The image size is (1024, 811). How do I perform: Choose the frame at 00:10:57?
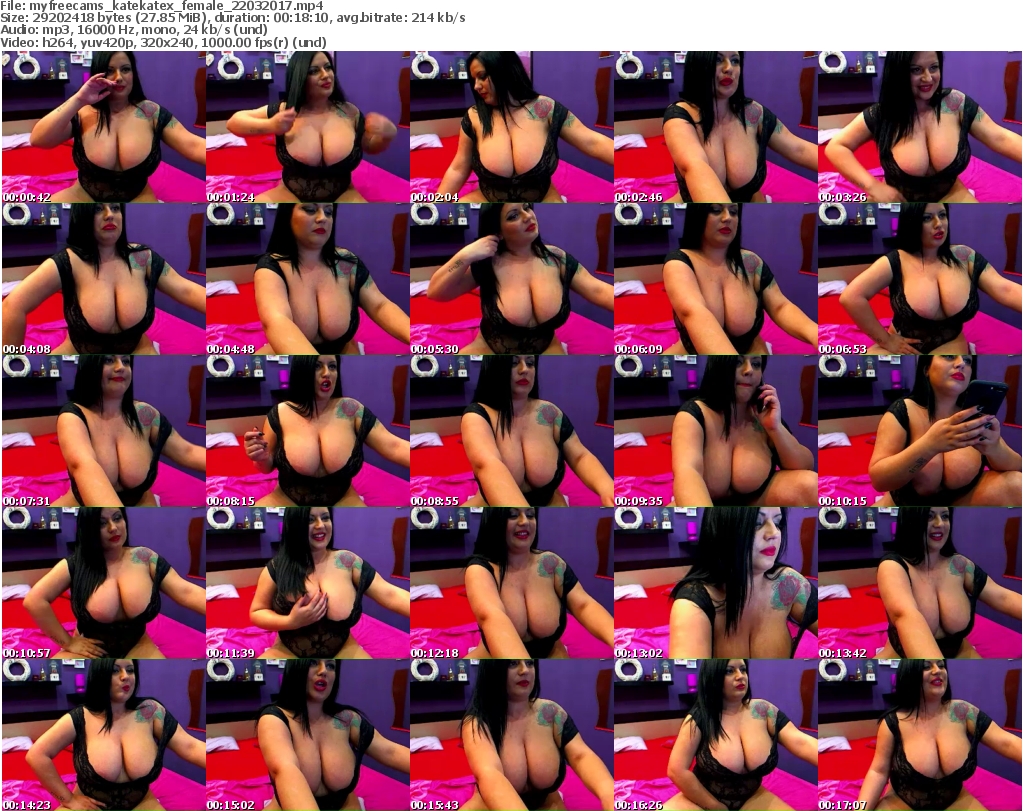pos(103,583)
